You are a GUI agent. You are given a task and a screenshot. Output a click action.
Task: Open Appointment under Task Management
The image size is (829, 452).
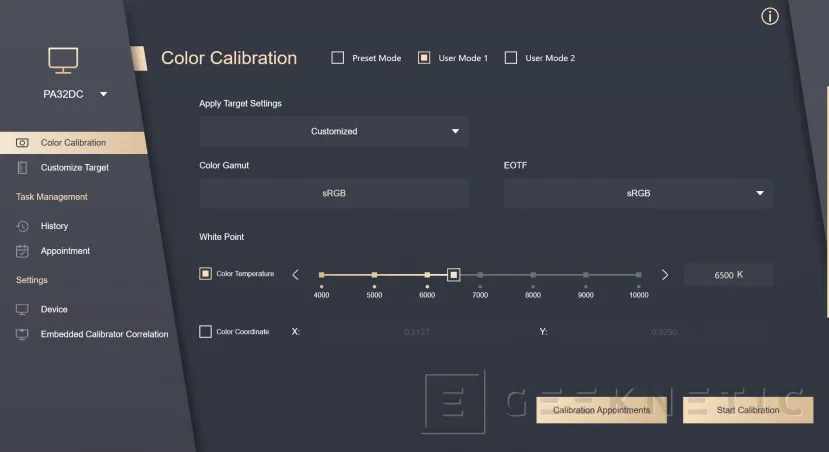[x=65, y=251]
